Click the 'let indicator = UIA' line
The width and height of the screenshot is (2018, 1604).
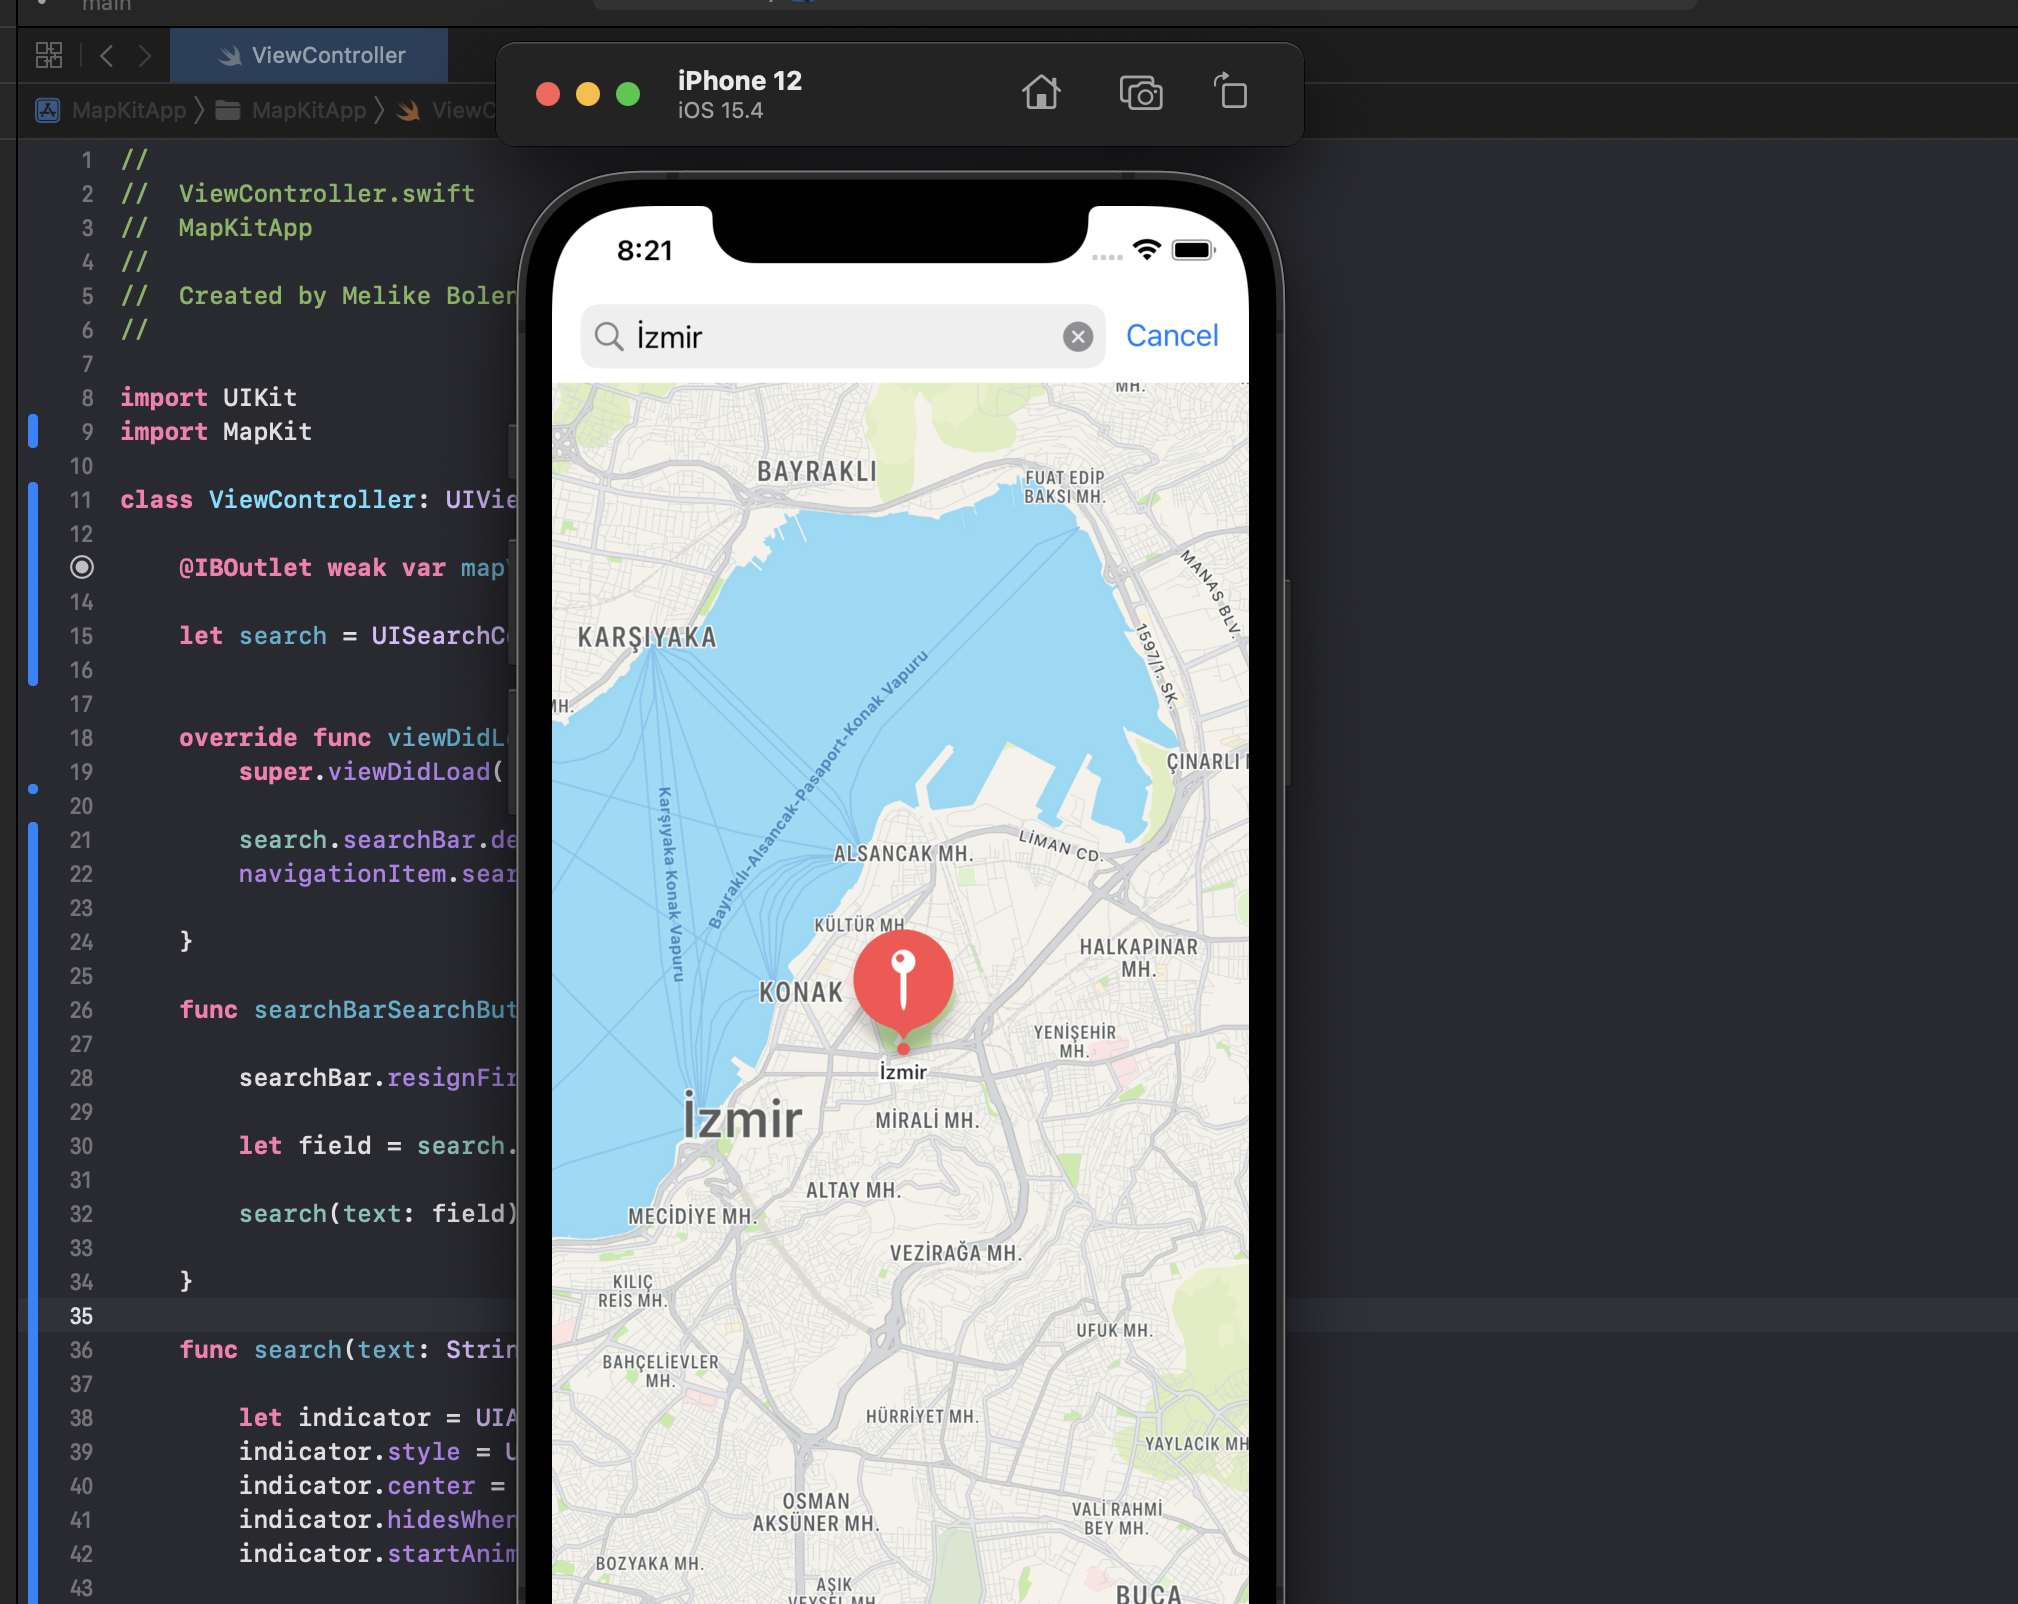coord(377,1417)
